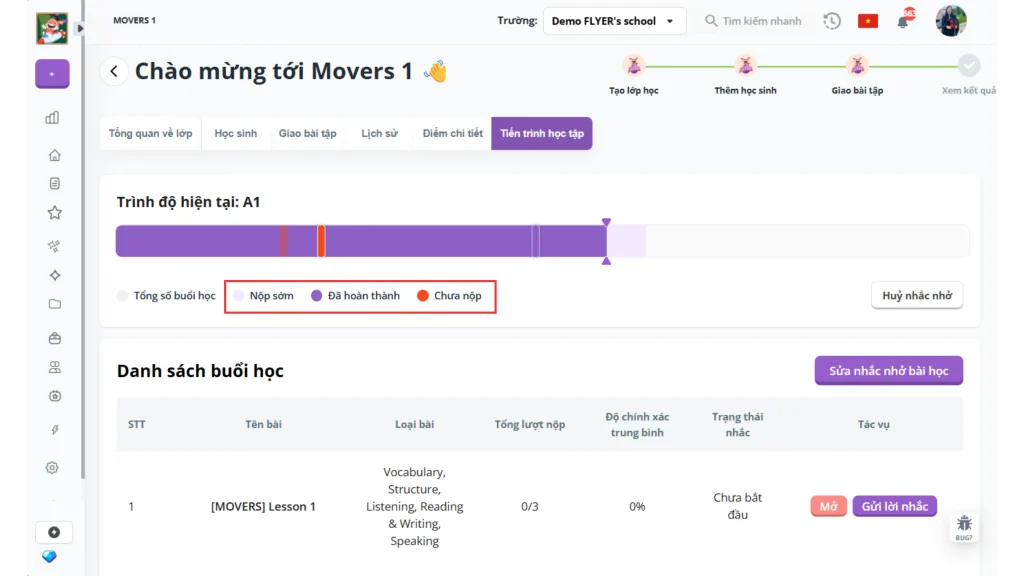Click the BUG report icon
Image resolution: width=1024 pixels, height=576 pixels.
point(964,527)
